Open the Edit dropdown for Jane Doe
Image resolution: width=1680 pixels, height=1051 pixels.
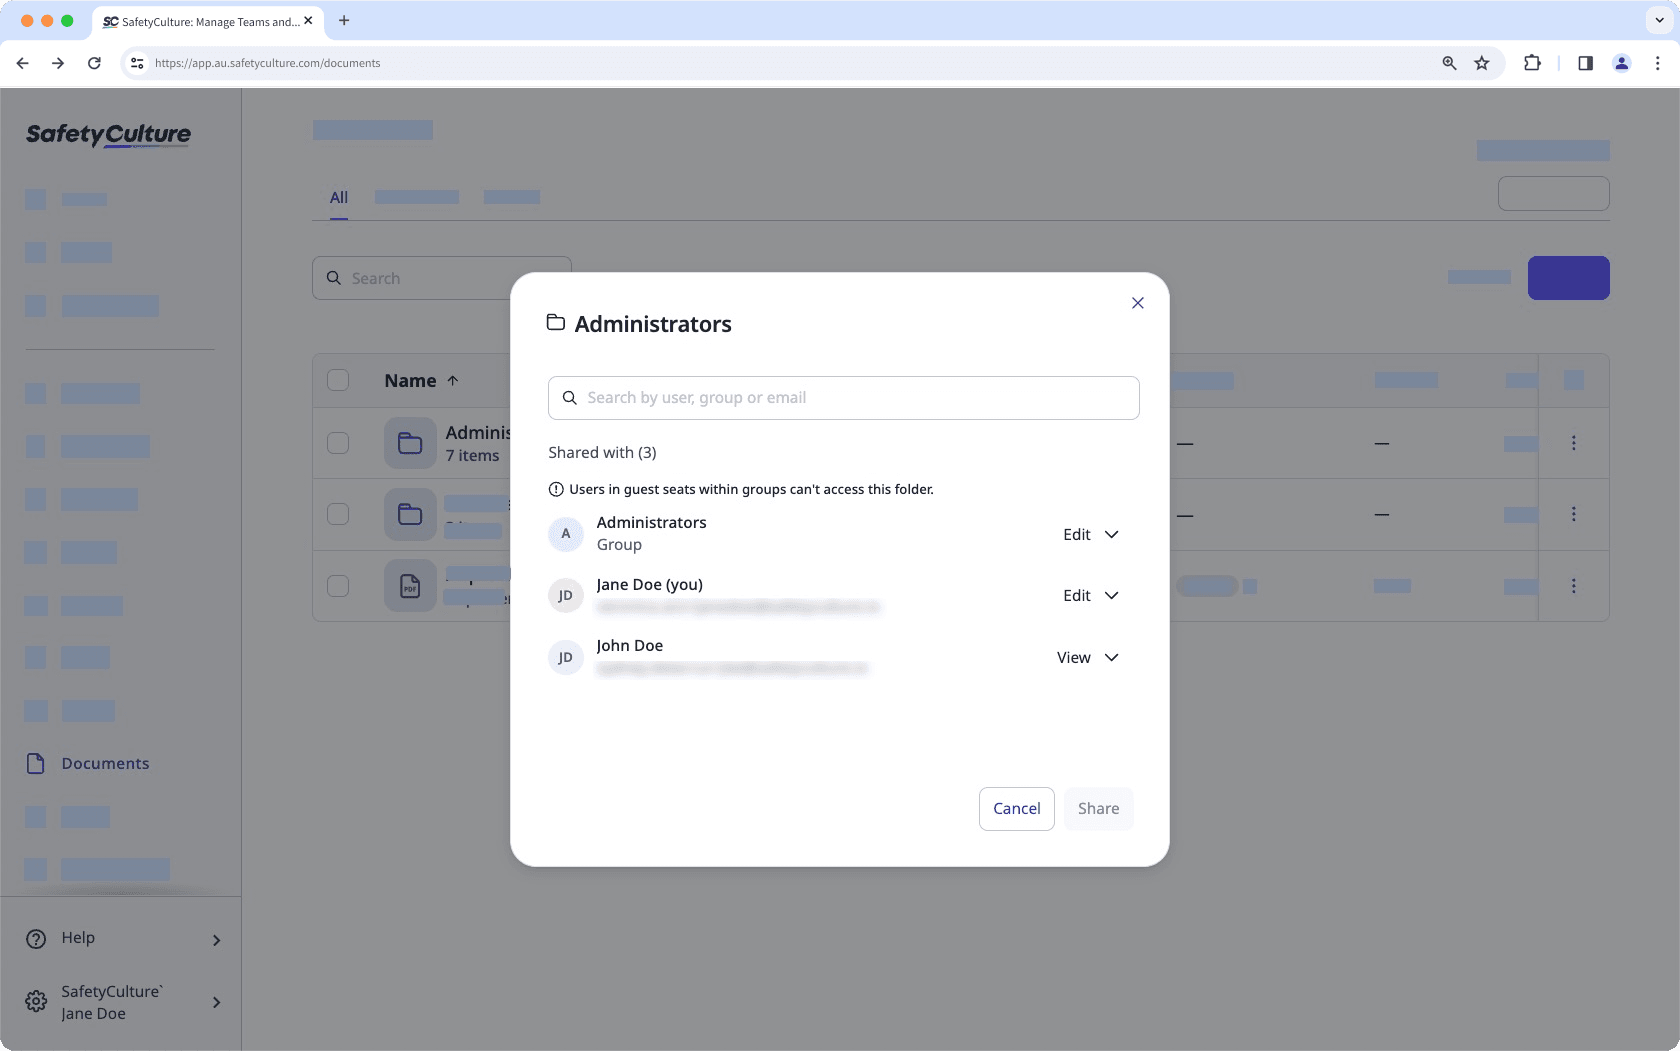pyautogui.click(x=1090, y=595)
